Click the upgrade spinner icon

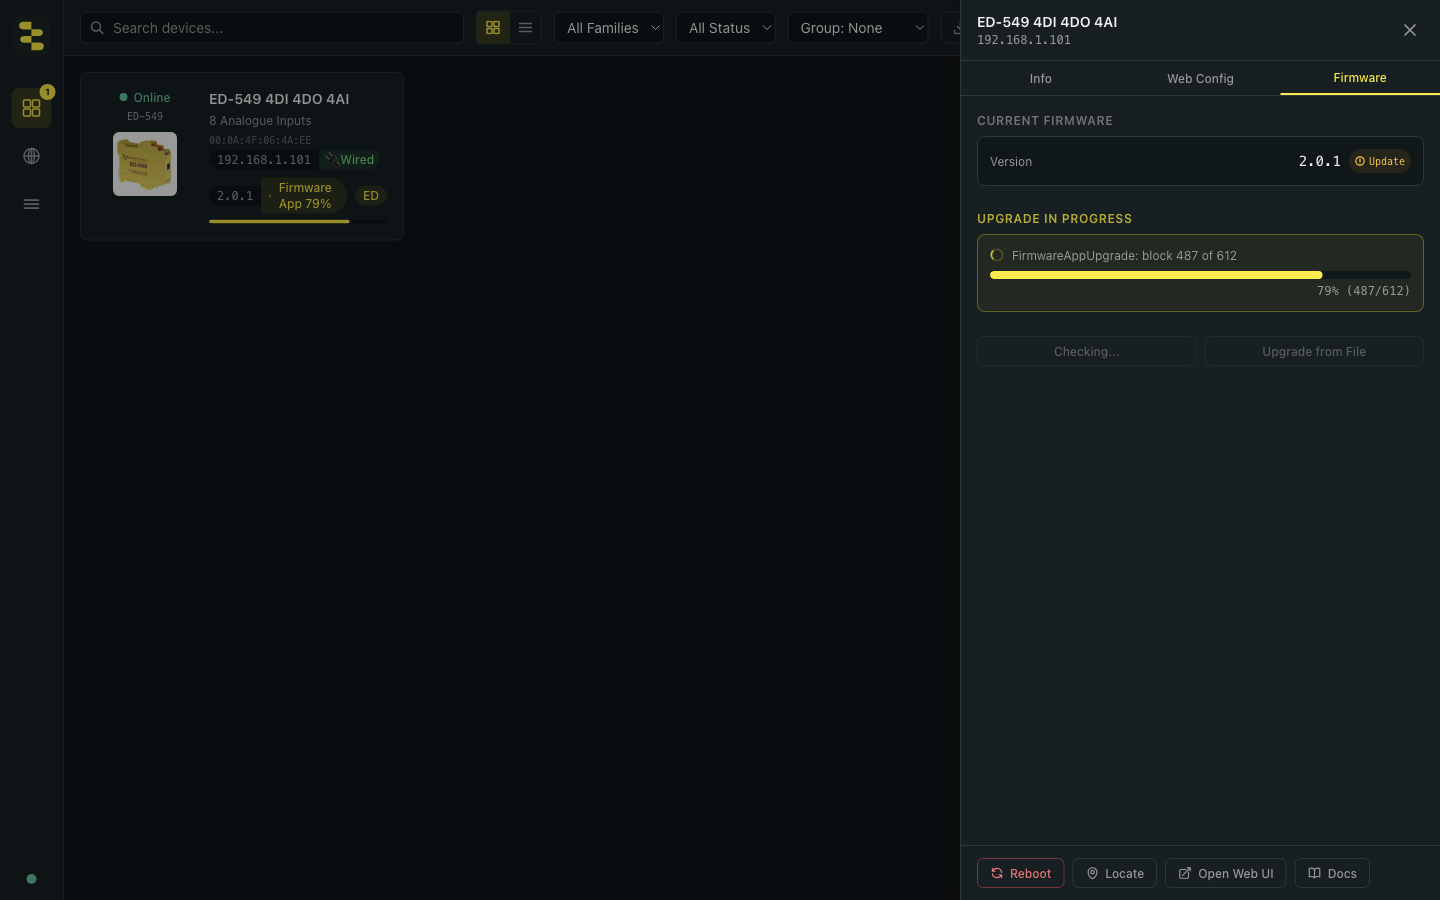(996, 255)
